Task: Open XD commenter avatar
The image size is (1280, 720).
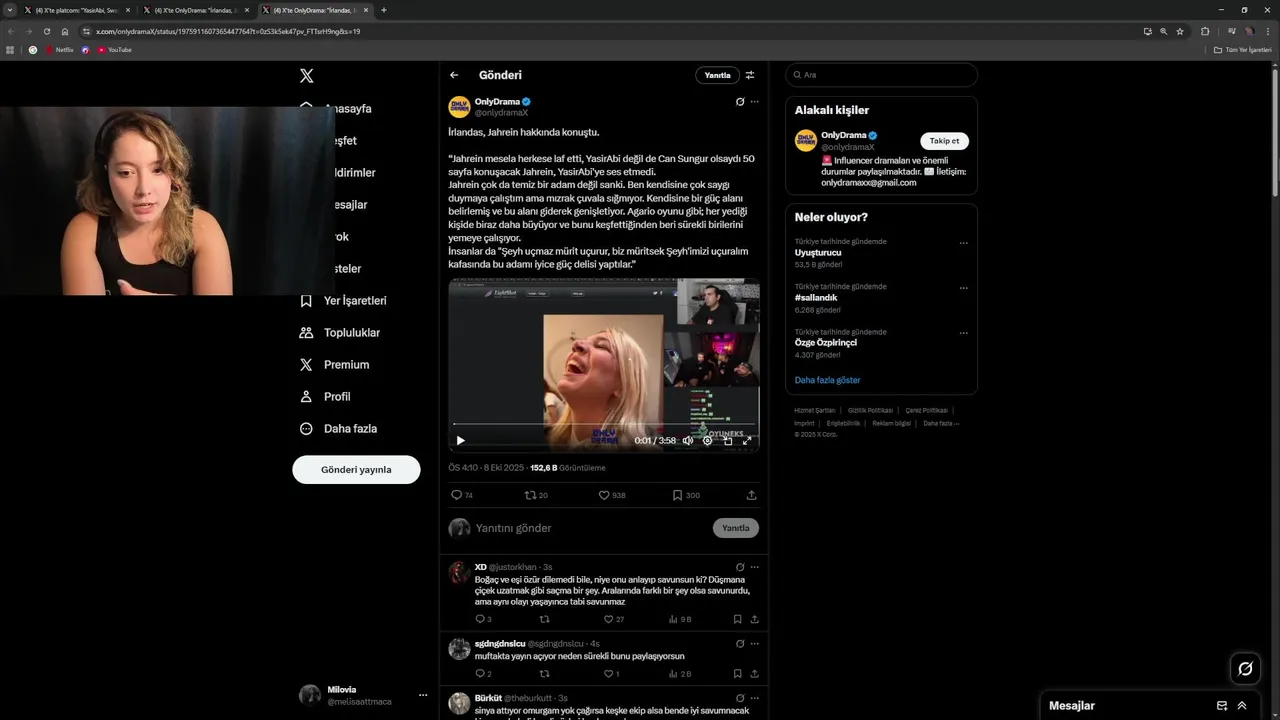Action: (x=459, y=572)
